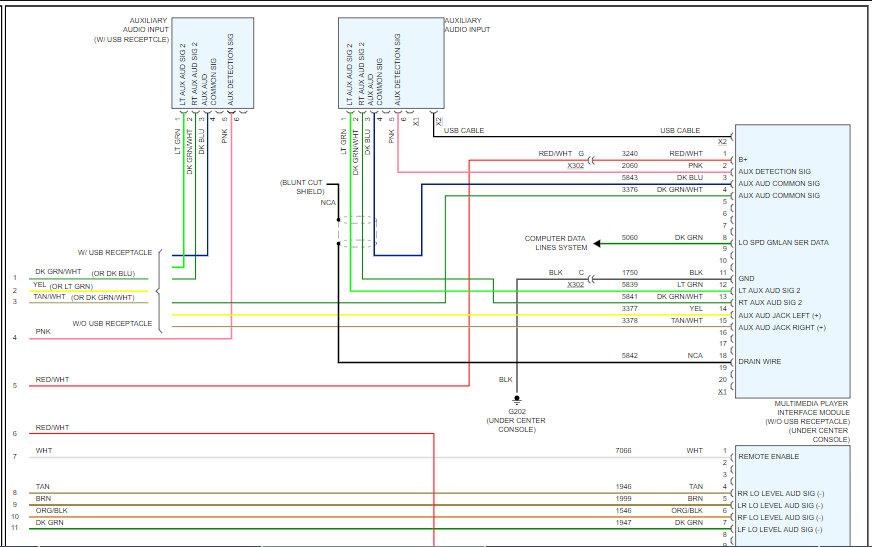Select the "AUX DETECTION SIG" label on module pin 2

[x=775, y=172]
